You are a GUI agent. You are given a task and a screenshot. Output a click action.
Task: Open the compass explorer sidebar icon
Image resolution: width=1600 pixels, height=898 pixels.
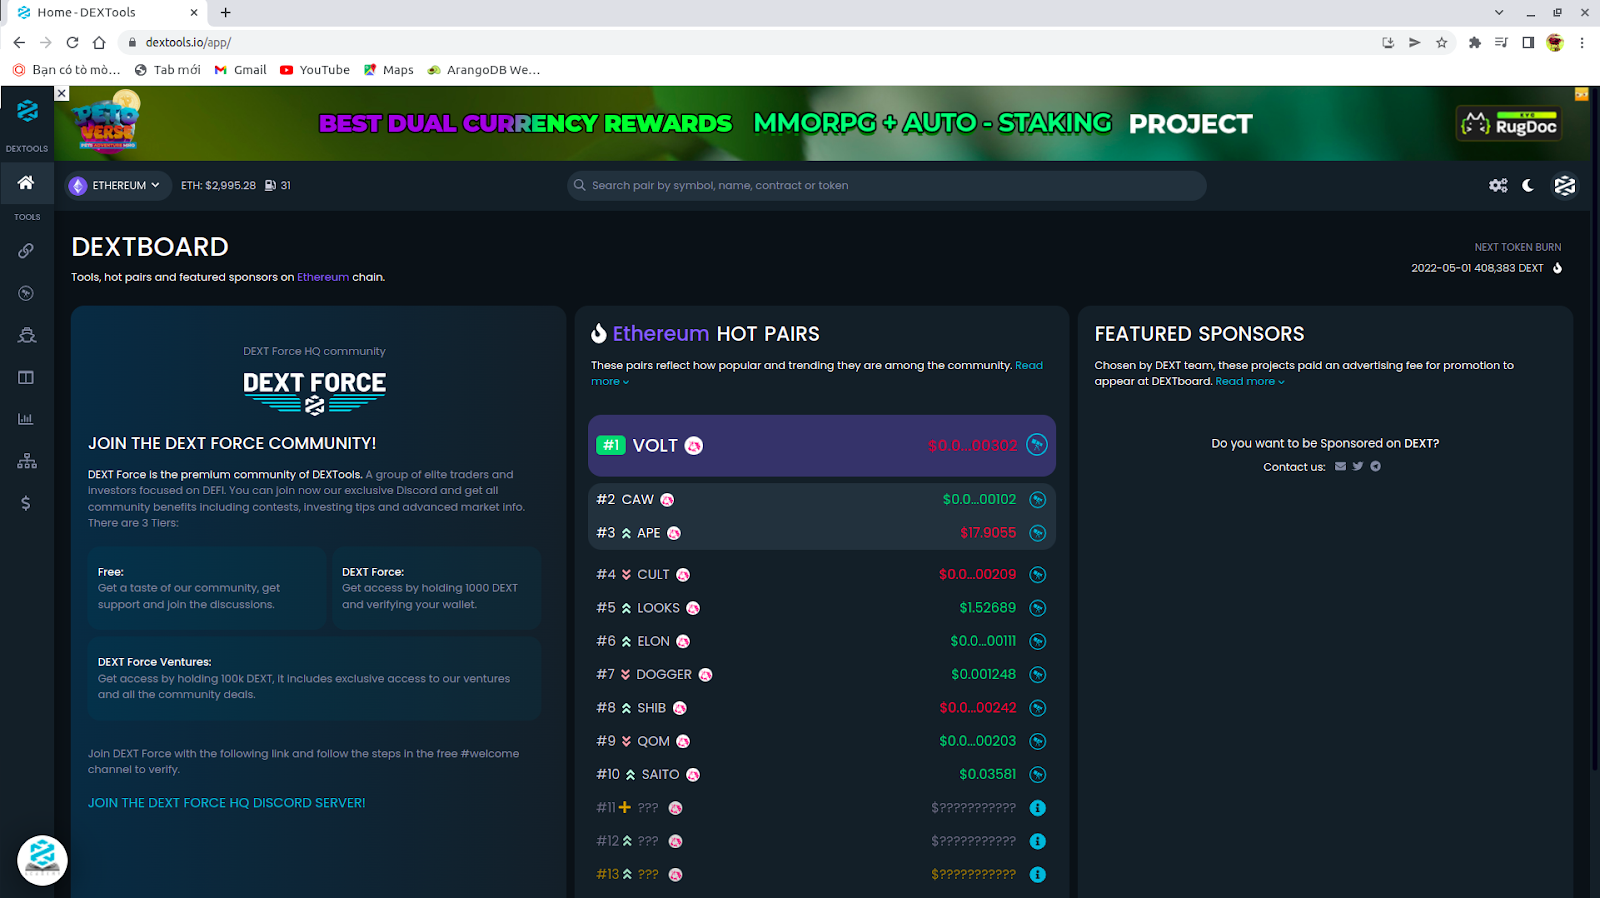pos(26,293)
